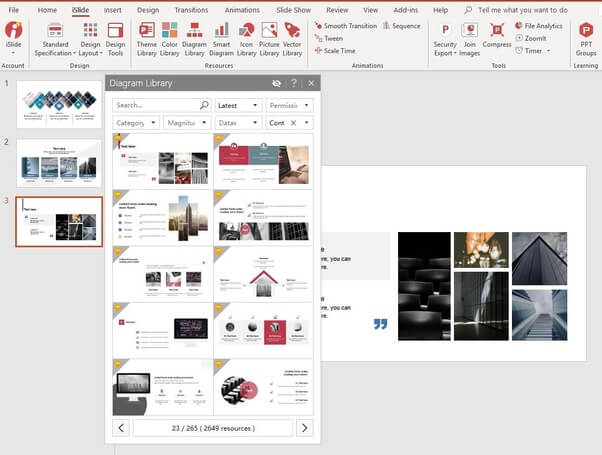602x455 pixels.
Task: Open Smart Diagram tool
Action: click(220, 39)
